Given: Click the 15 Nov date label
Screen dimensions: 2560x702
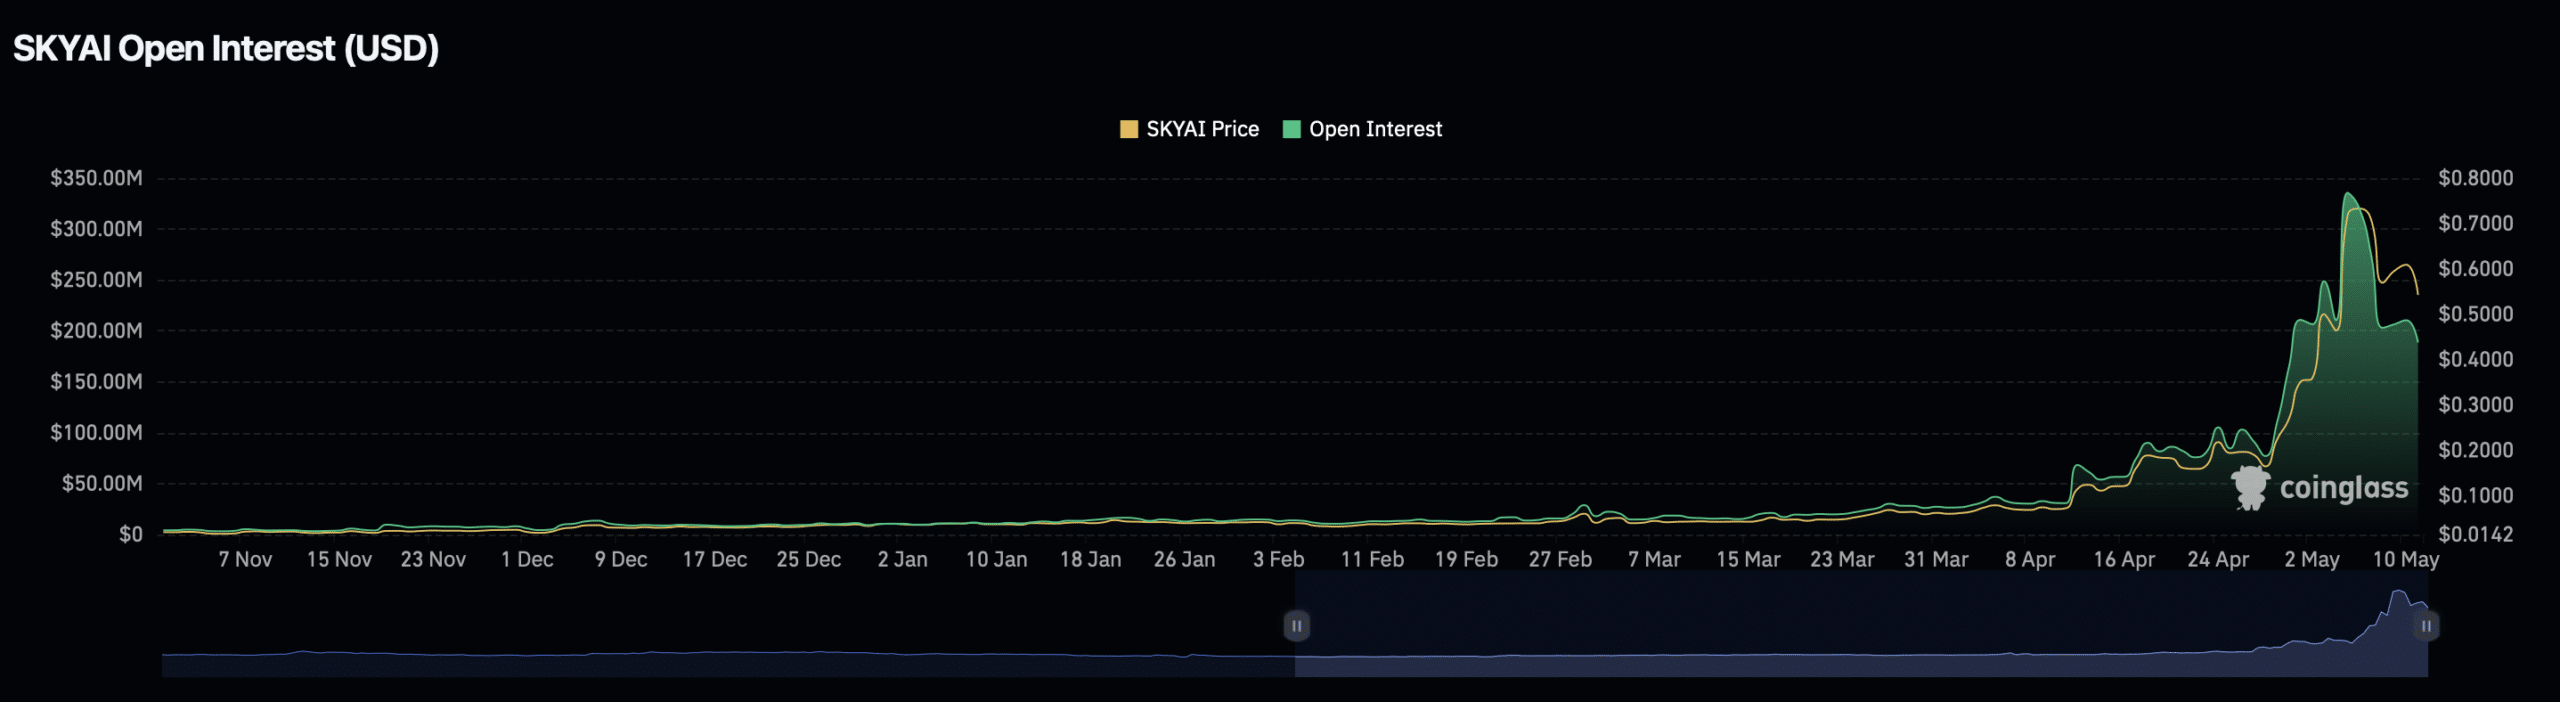Looking at the screenshot, I should [x=339, y=560].
